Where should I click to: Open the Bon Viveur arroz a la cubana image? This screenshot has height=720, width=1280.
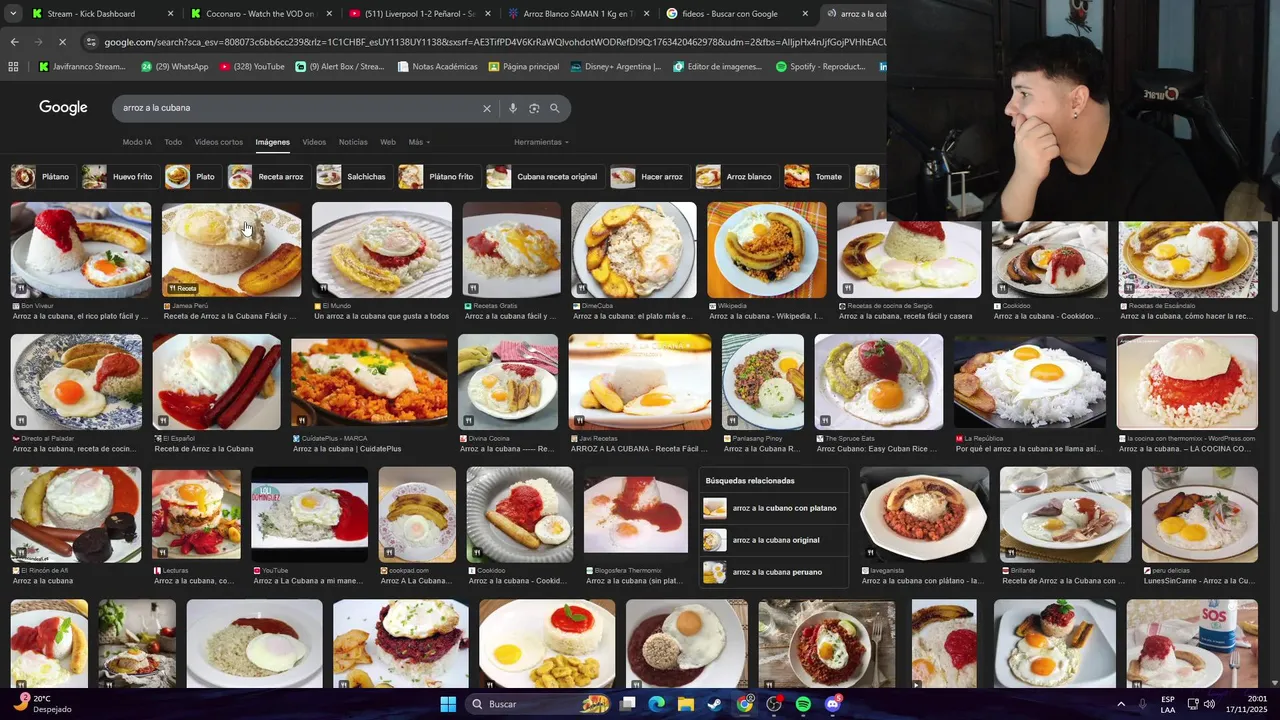(81, 250)
